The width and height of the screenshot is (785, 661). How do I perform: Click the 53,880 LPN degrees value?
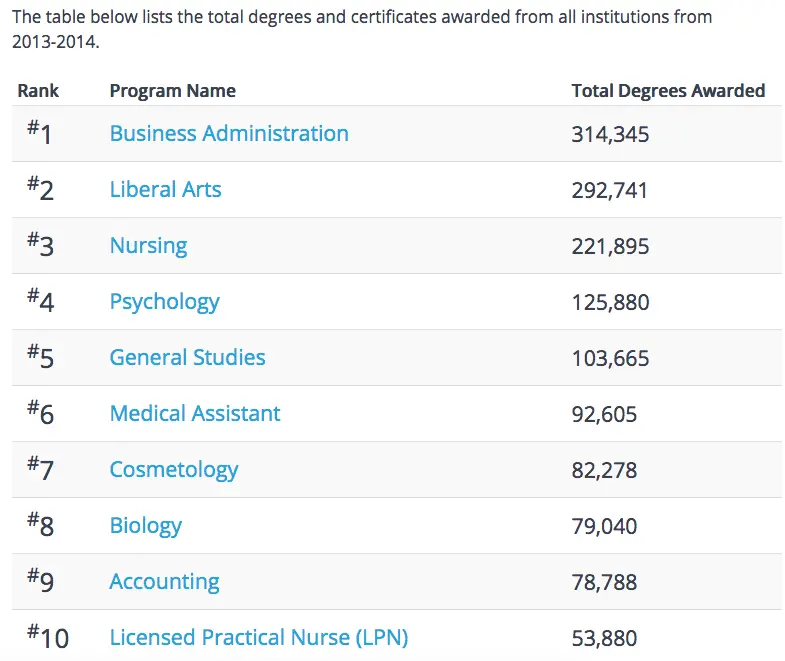point(604,638)
